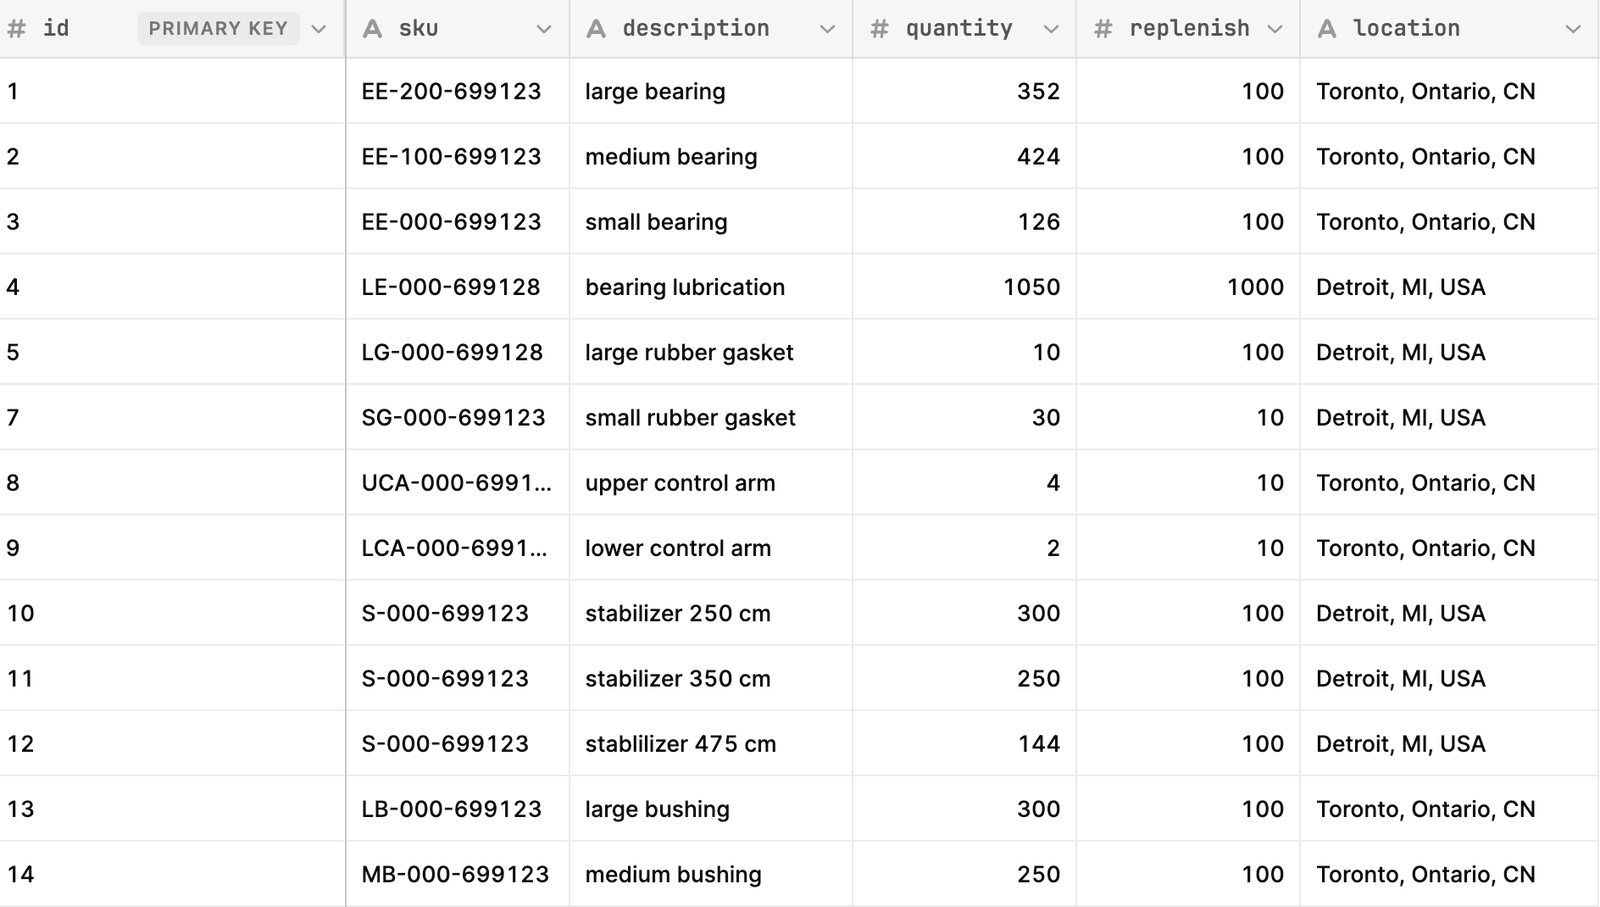Select cell MB-000-699123
Viewport: 1600px width, 907px height.
pos(458,874)
